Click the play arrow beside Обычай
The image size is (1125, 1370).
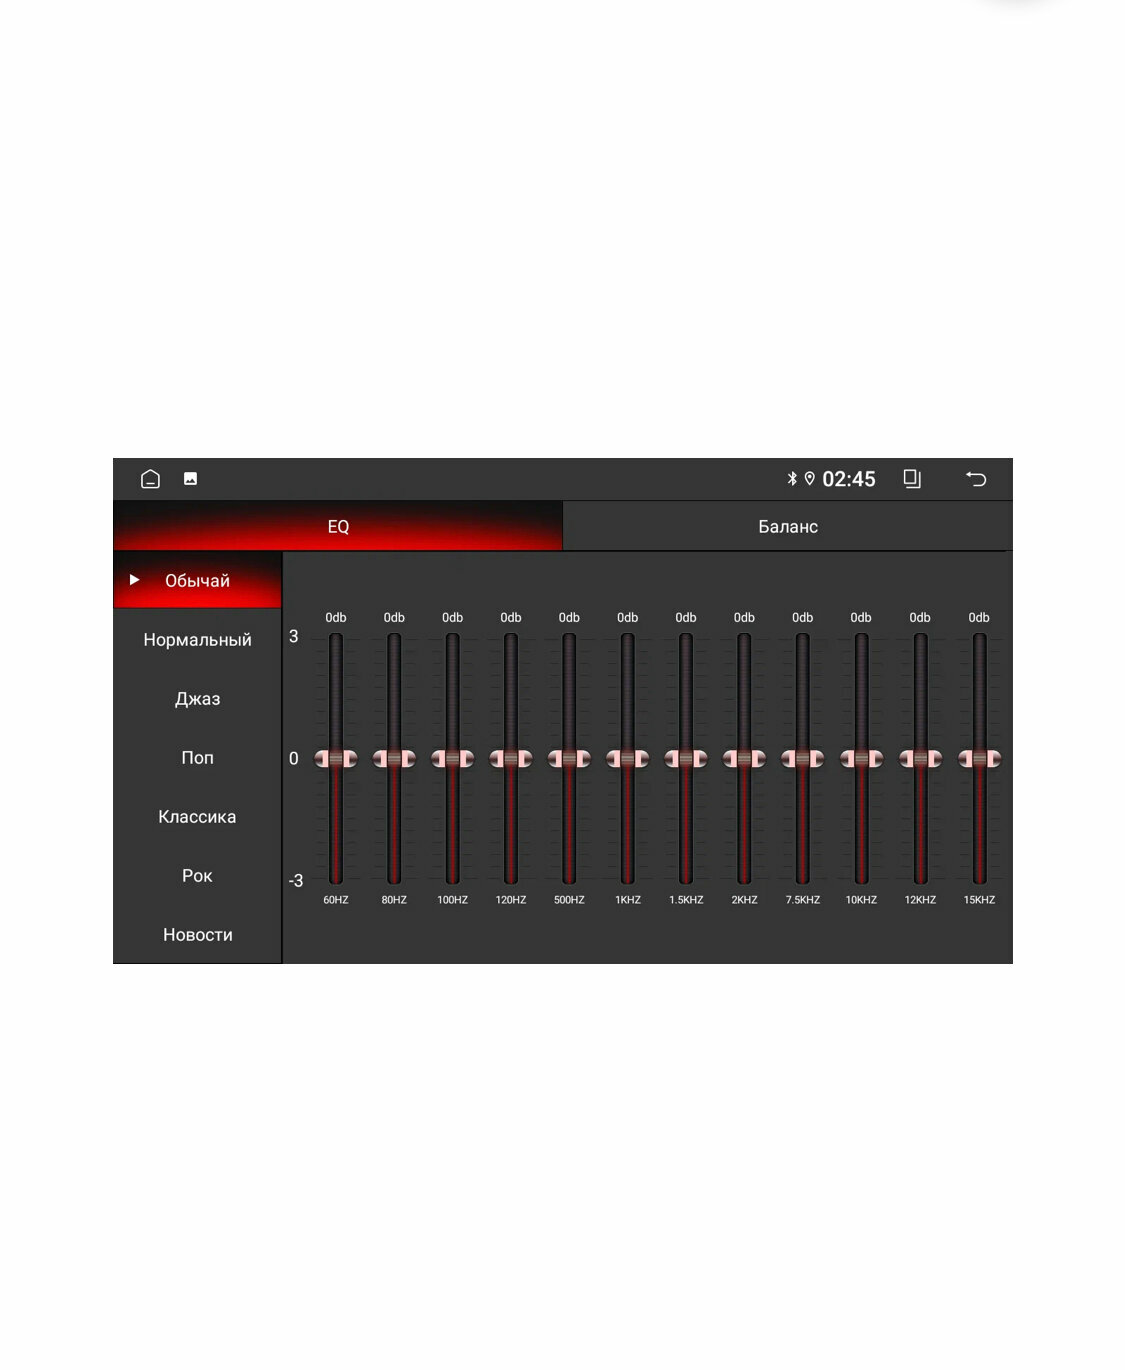[134, 580]
